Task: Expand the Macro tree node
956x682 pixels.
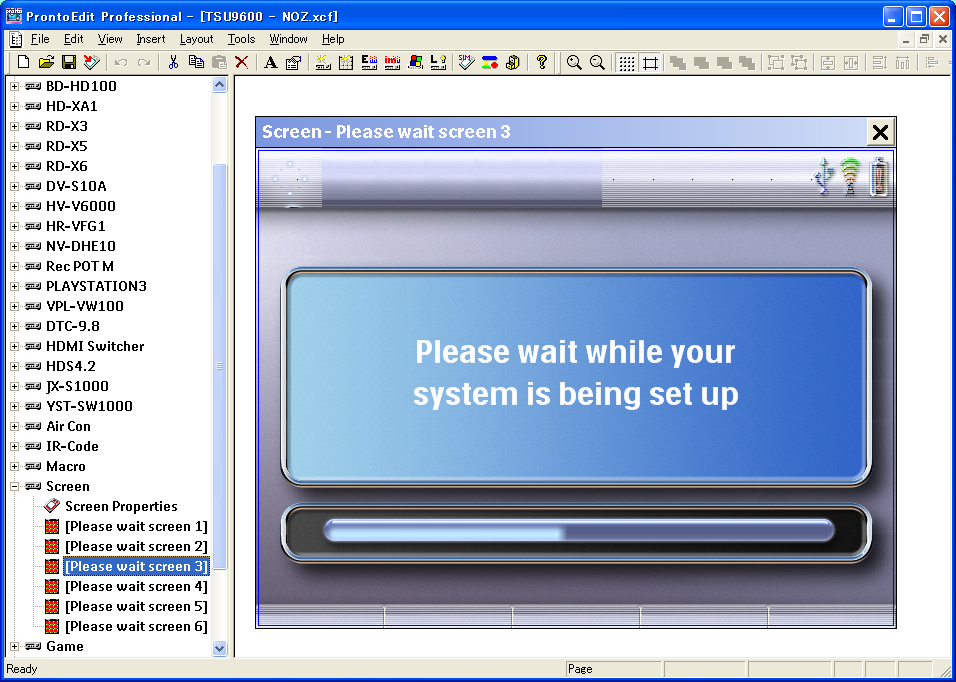Action: 15,466
